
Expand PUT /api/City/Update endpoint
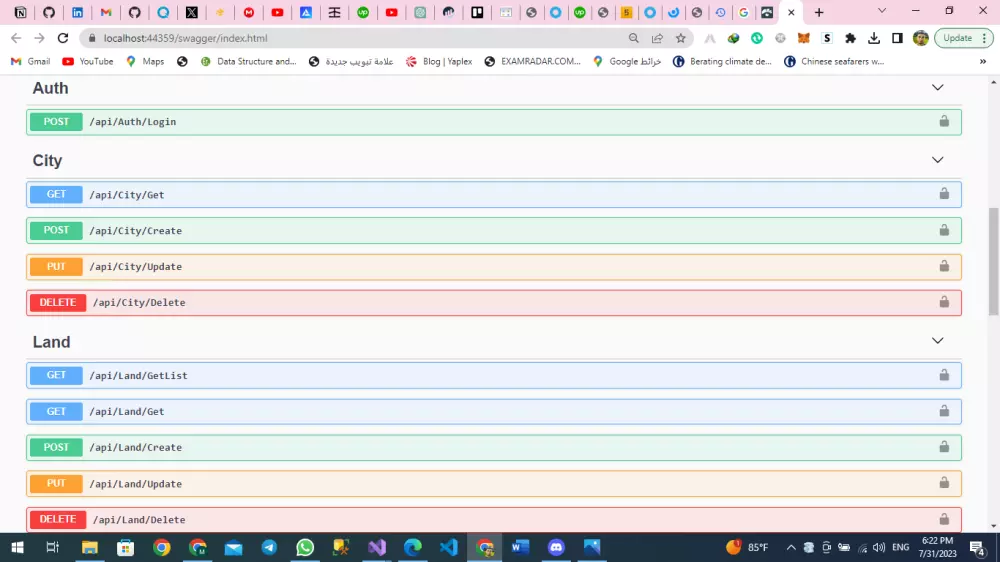point(494,267)
